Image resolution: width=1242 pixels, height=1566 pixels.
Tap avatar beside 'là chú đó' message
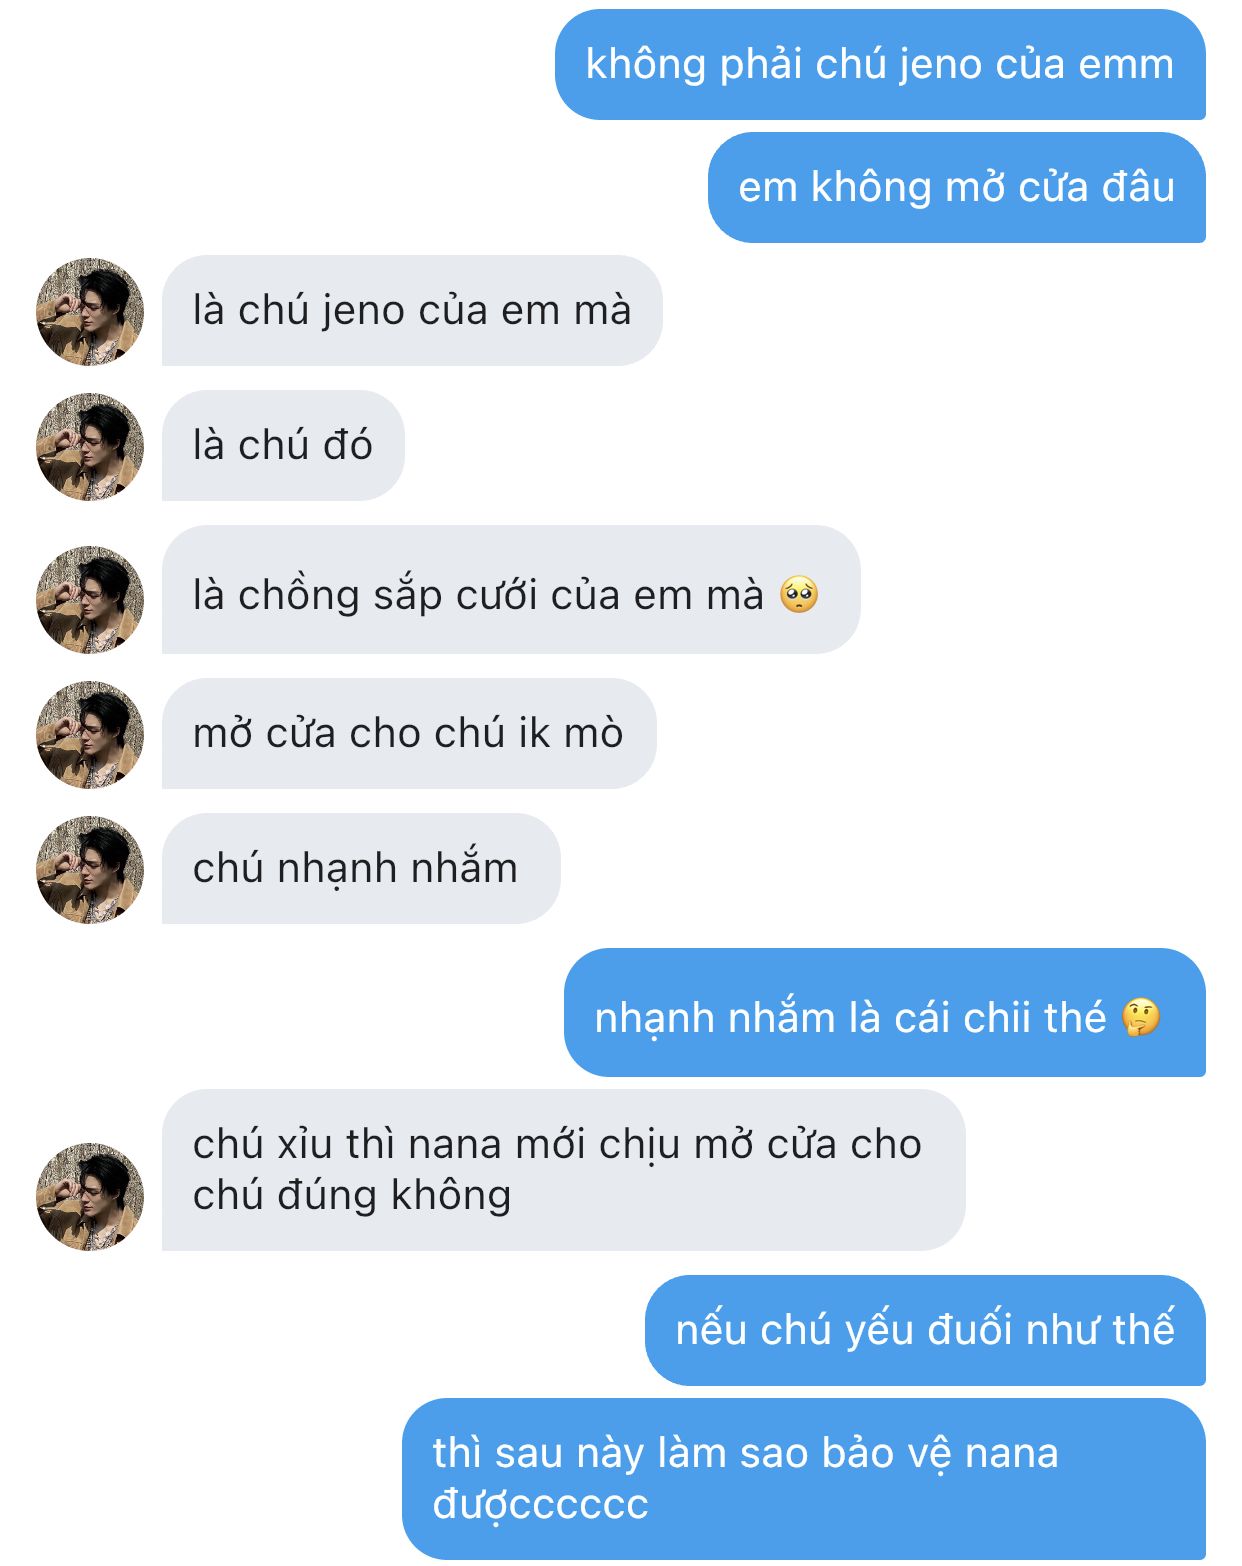tap(90, 446)
